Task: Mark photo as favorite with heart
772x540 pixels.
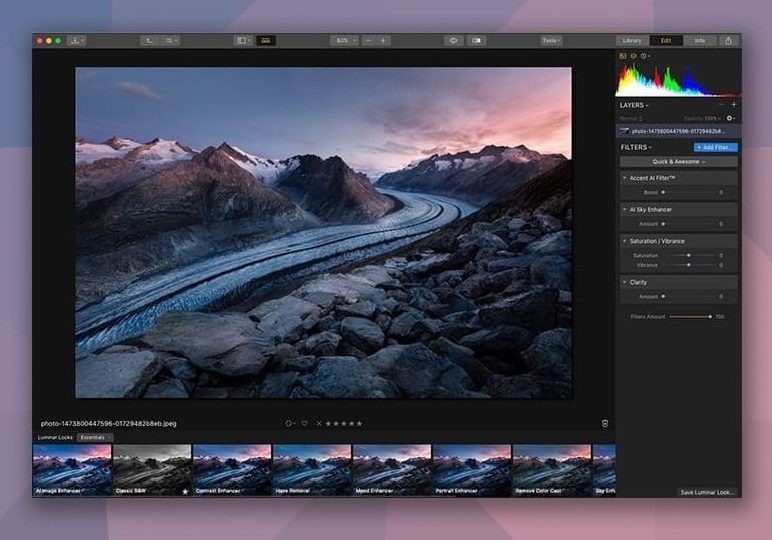Action: pyautogui.click(x=305, y=423)
